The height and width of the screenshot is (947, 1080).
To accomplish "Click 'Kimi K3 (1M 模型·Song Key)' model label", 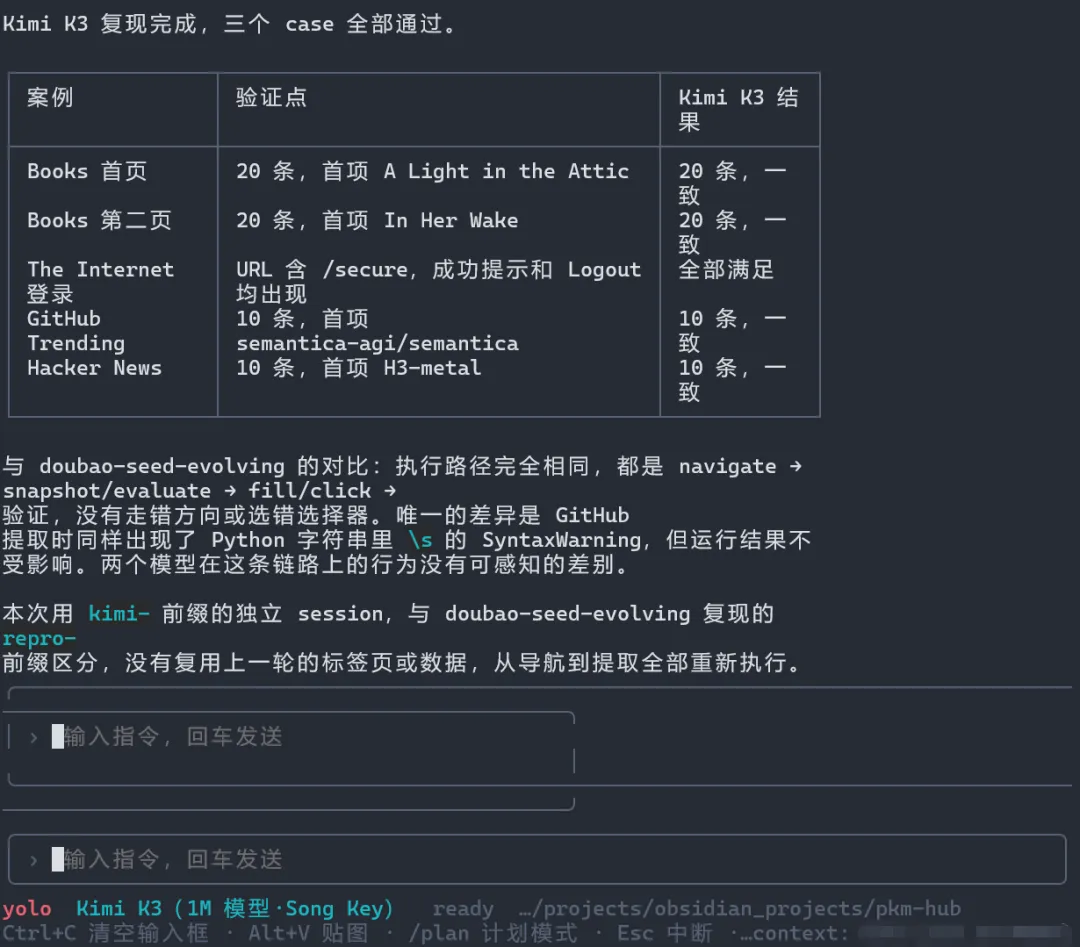I will pyautogui.click(x=234, y=908).
